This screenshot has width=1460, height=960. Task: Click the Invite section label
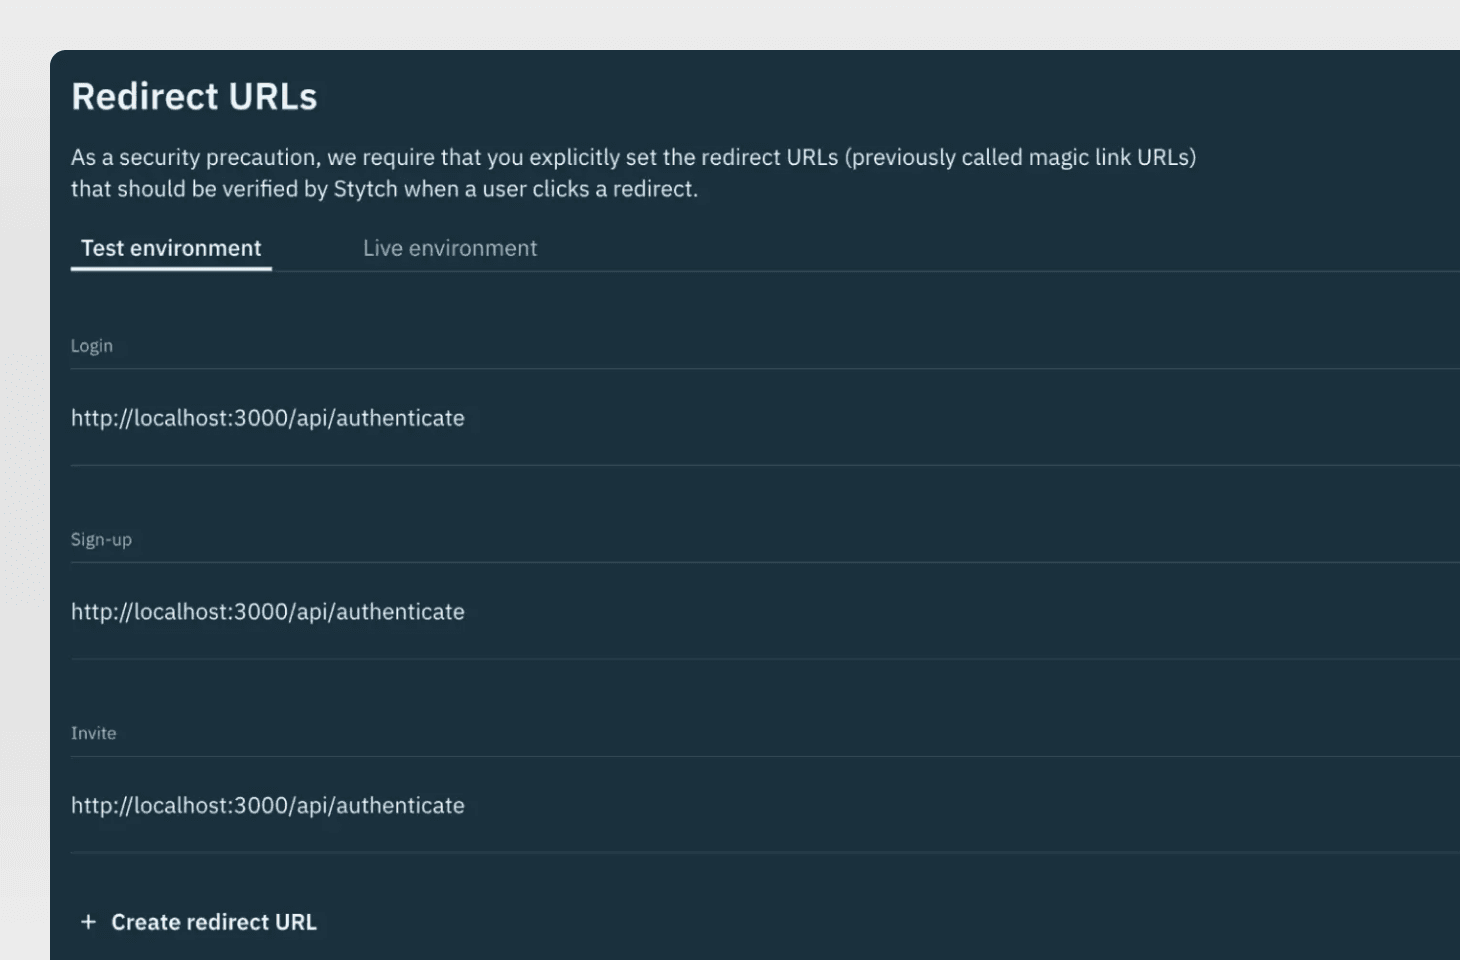point(93,733)
